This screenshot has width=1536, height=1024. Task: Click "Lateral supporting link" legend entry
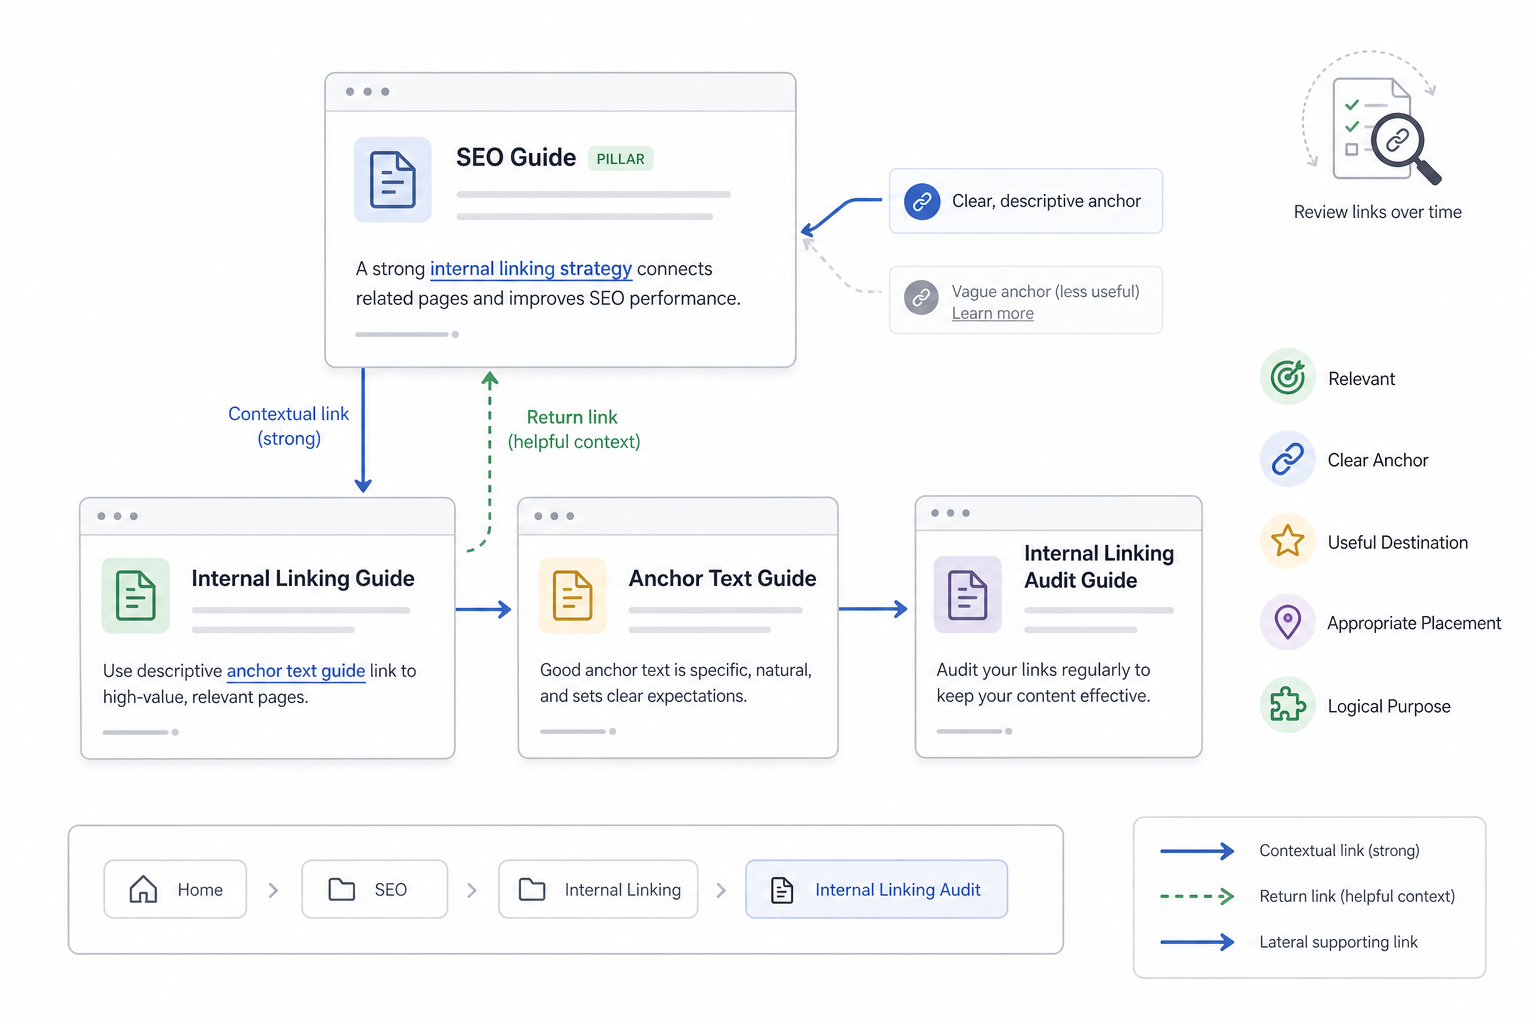pyautogui.click(x=1290, y=942)
